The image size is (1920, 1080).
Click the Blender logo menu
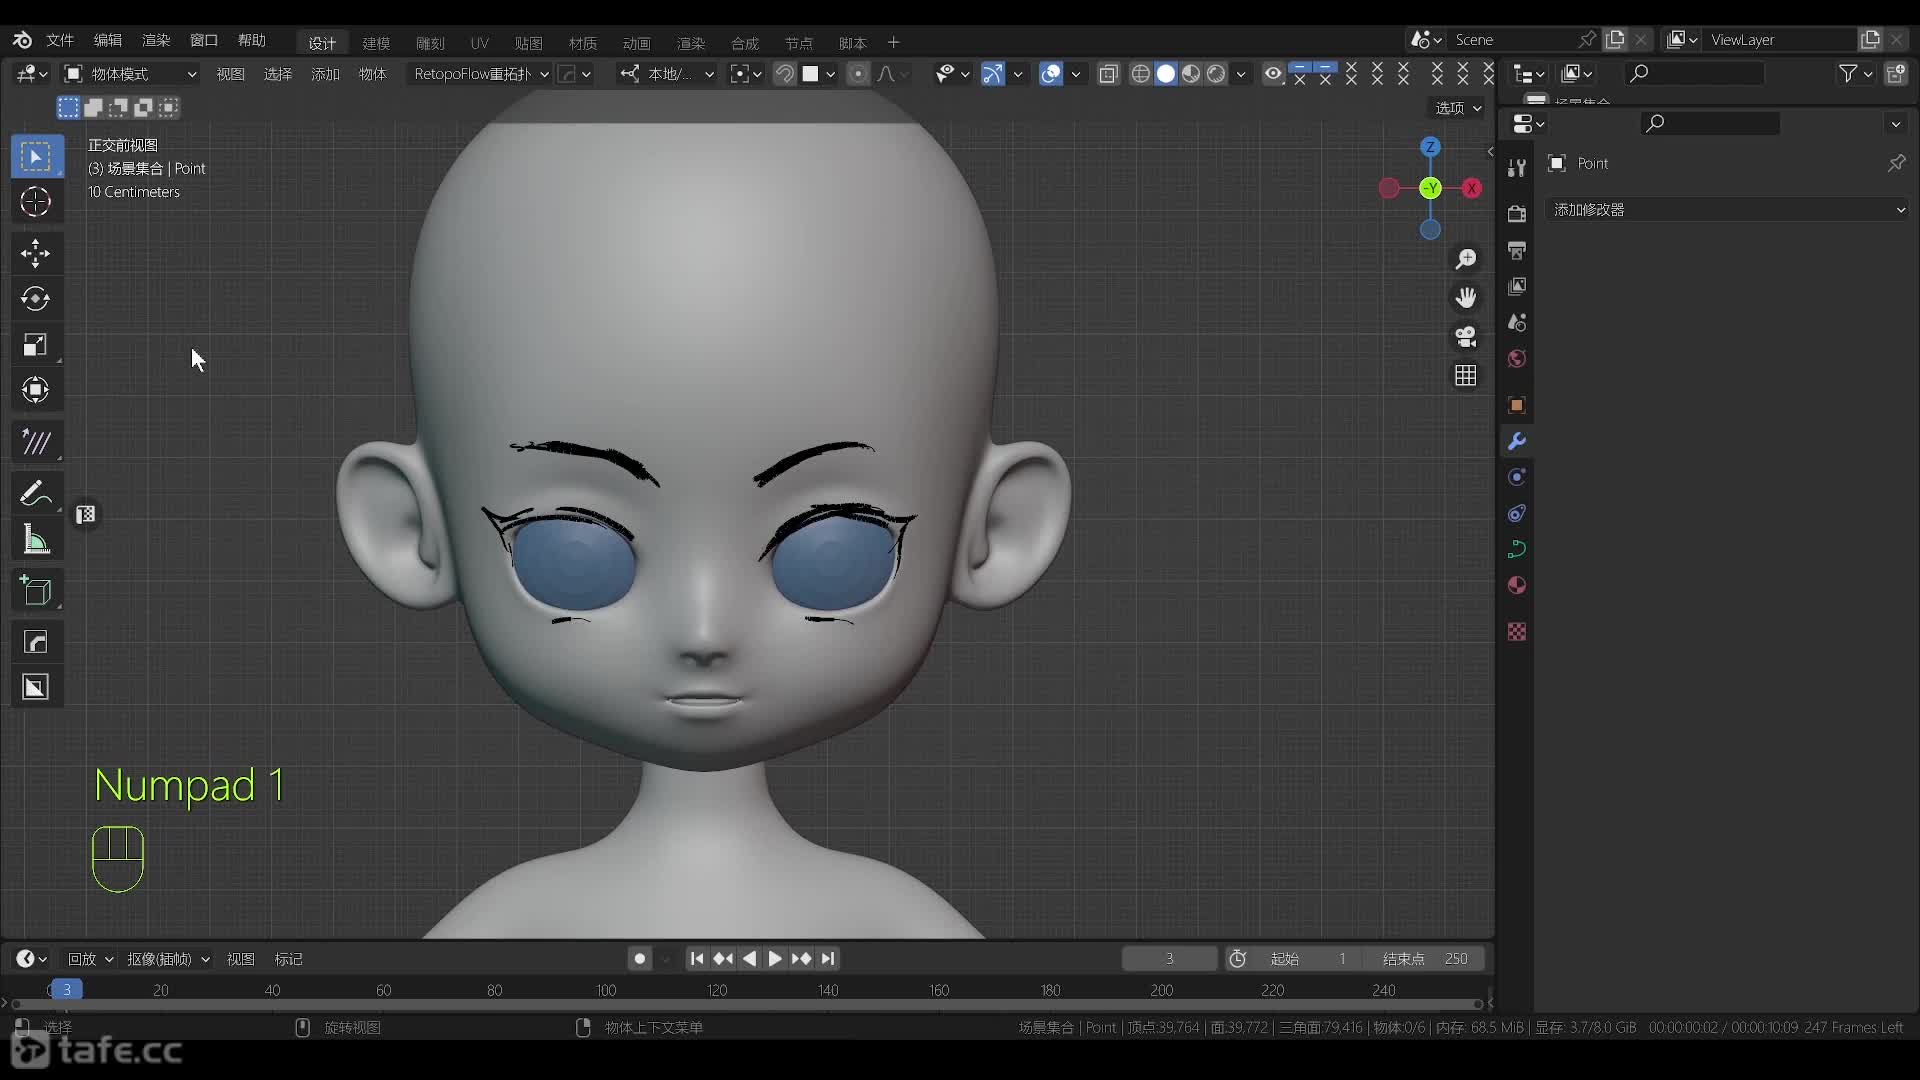pyautogui.click(x=22, y=40)
